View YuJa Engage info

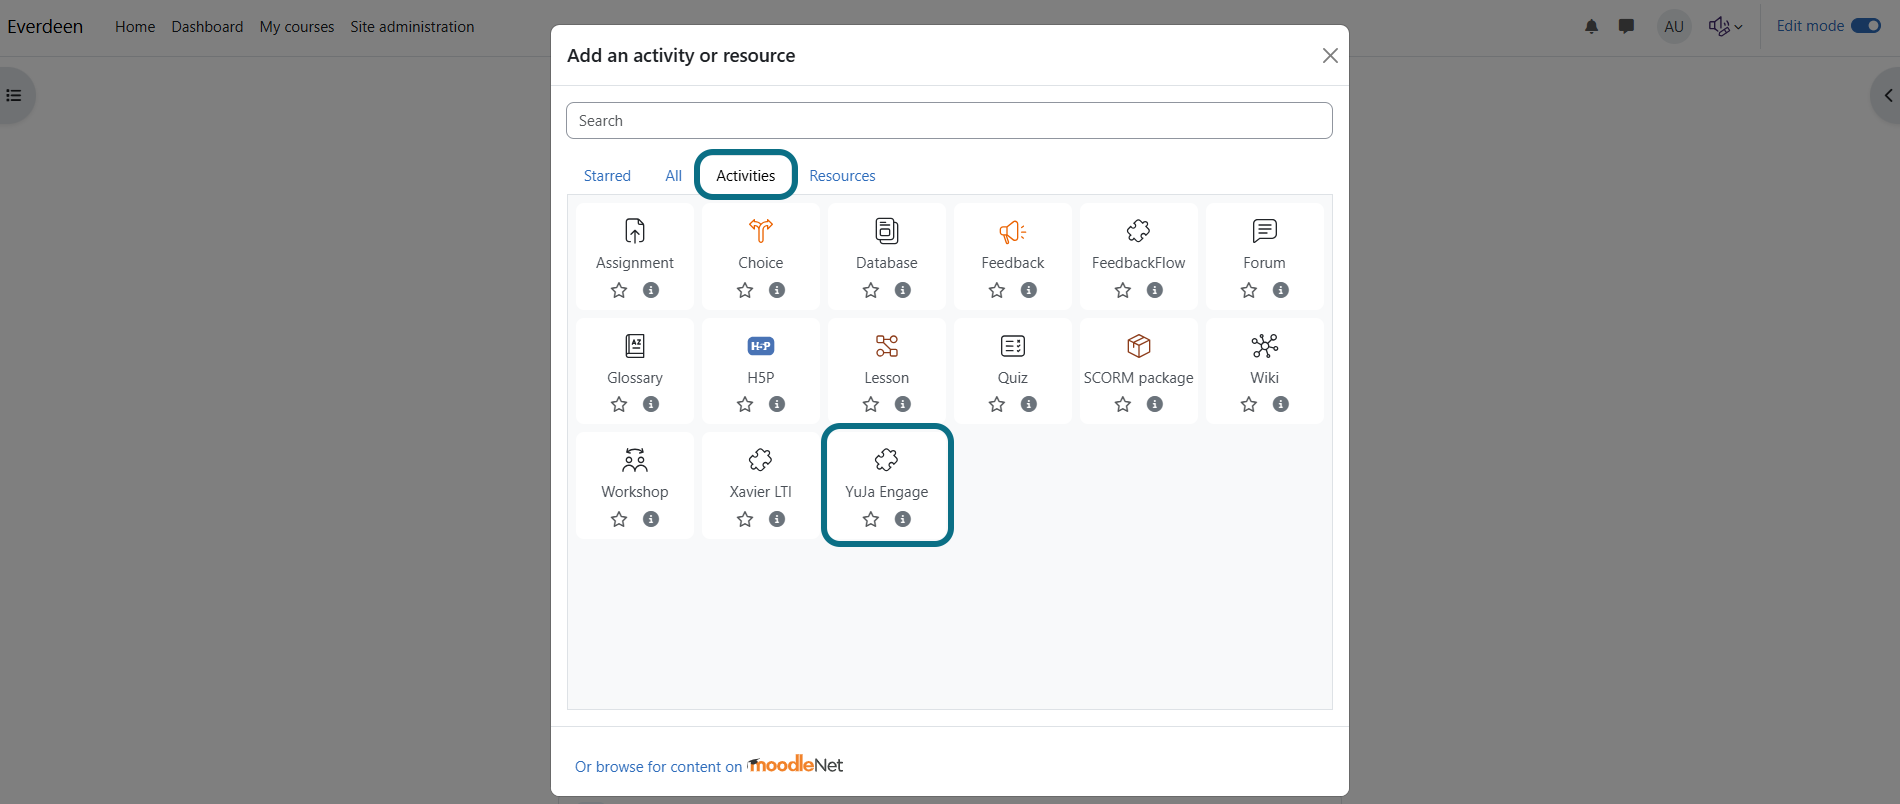tap(903, 519)
